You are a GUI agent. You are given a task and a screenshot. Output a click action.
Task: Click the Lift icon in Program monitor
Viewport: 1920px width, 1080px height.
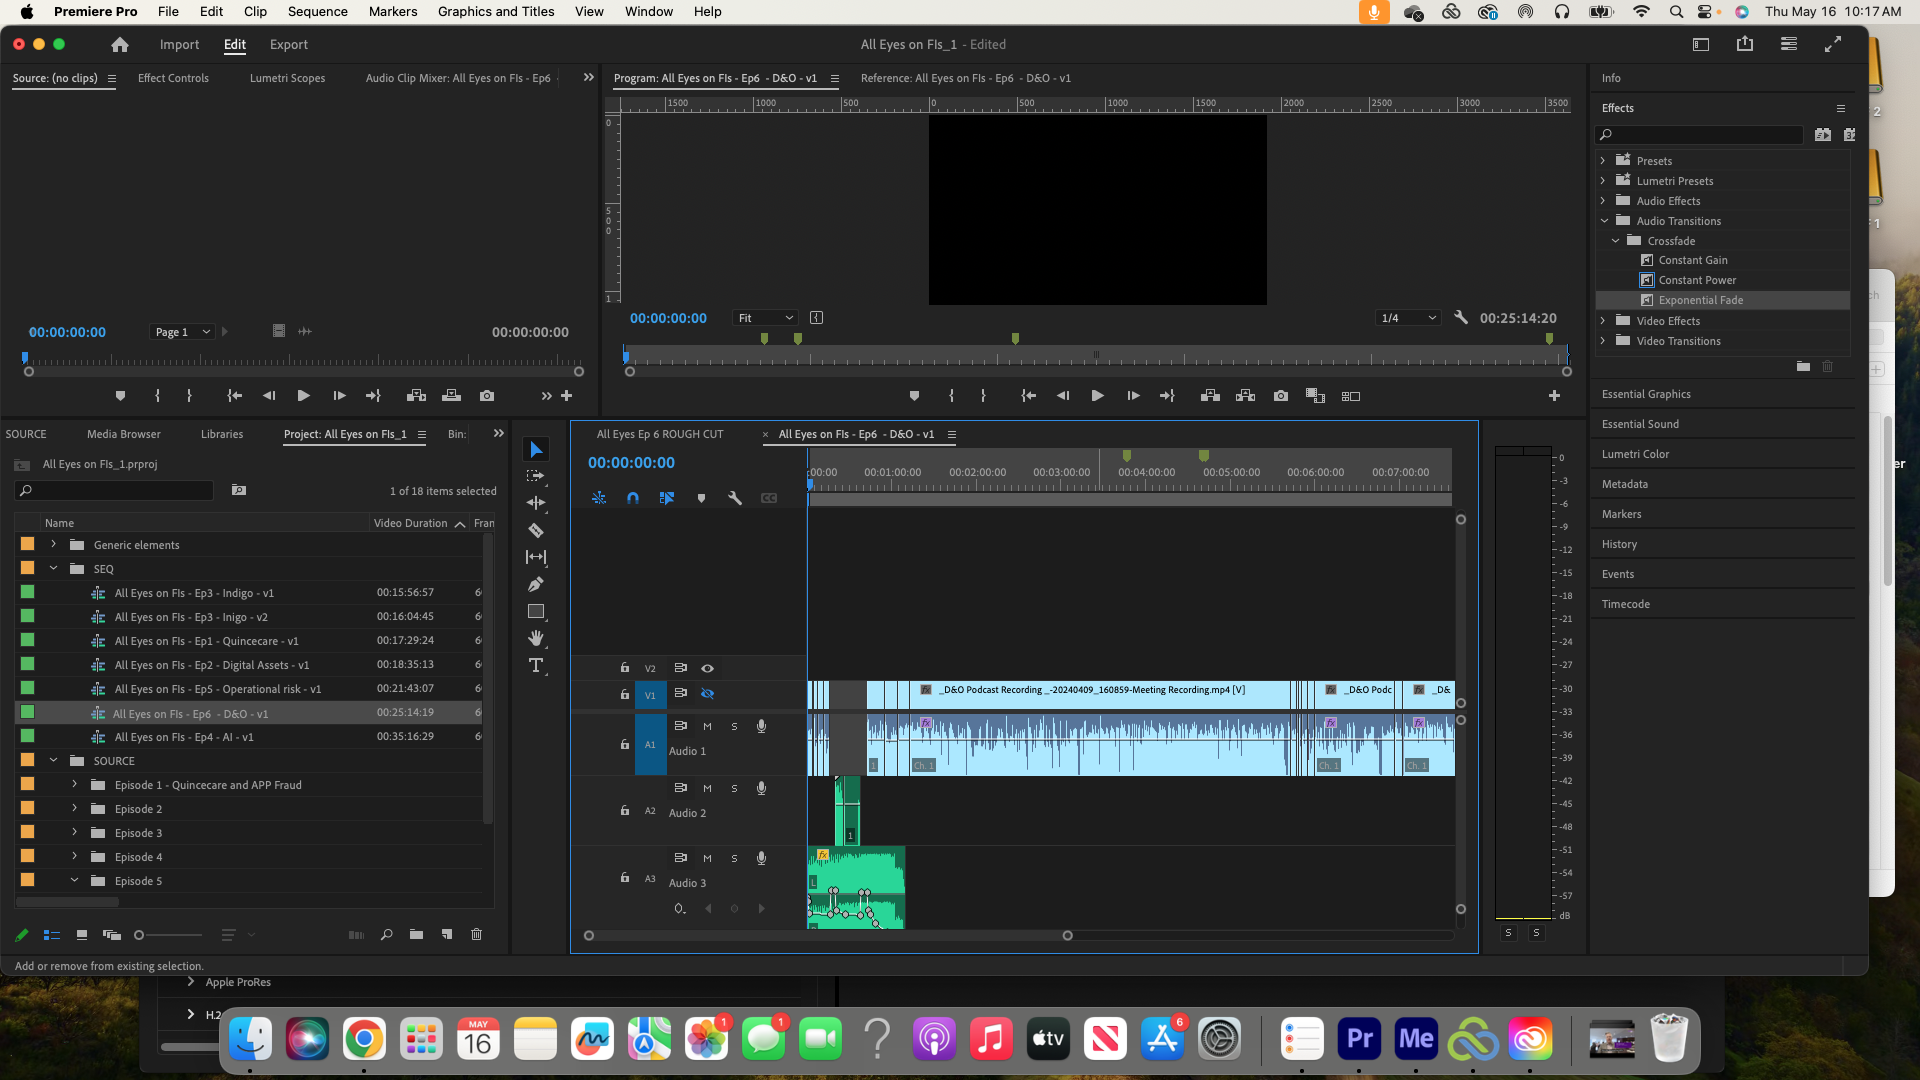1210,396
